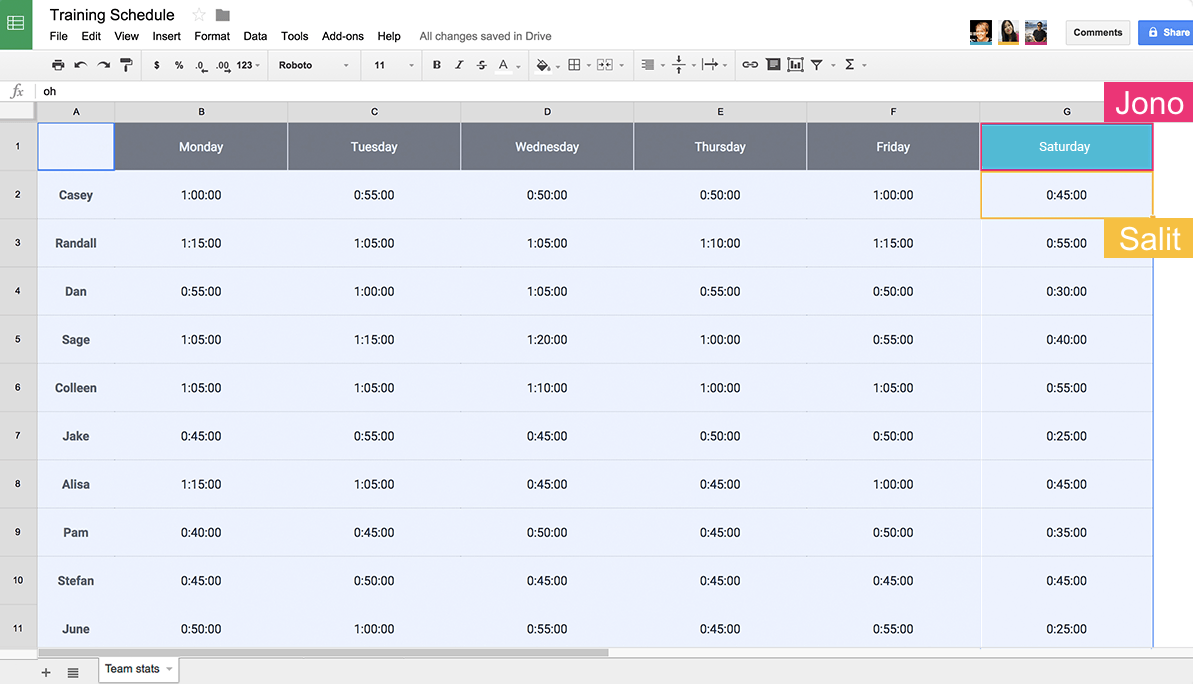
Task: Expand the 123 number format dropdown
Action: [249, 65]
